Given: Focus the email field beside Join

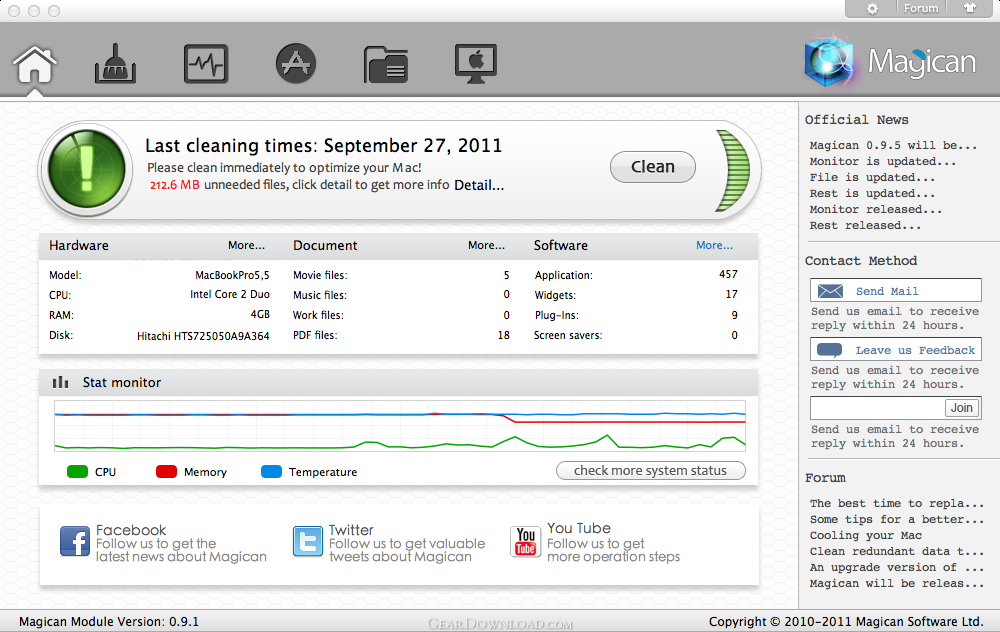Looking at the screenshot, I should coord(877,408).
